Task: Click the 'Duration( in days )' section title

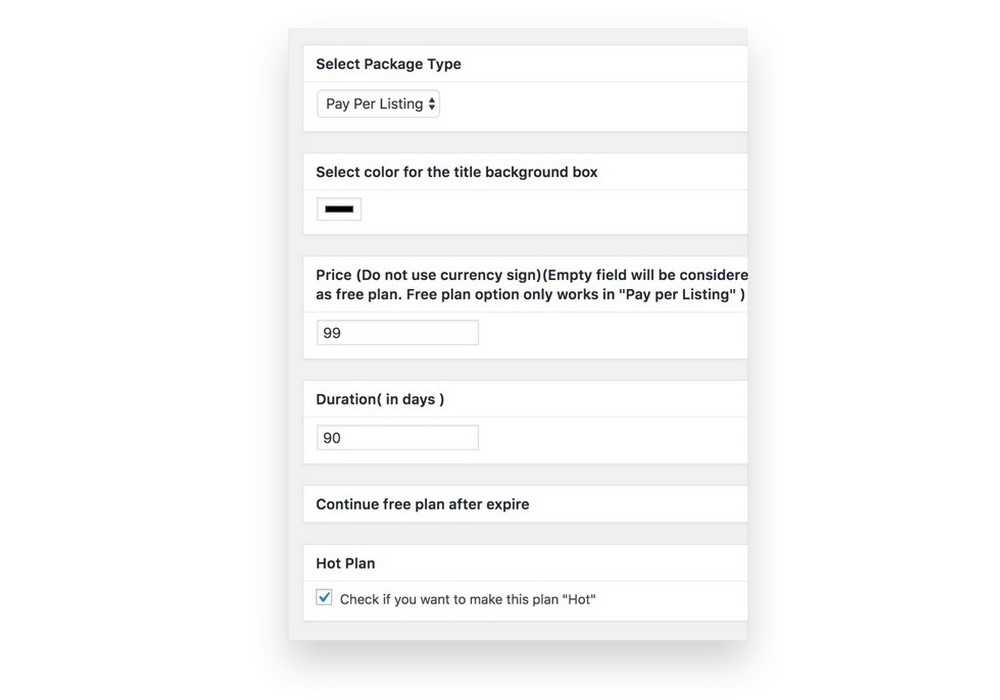Action: 380,399
